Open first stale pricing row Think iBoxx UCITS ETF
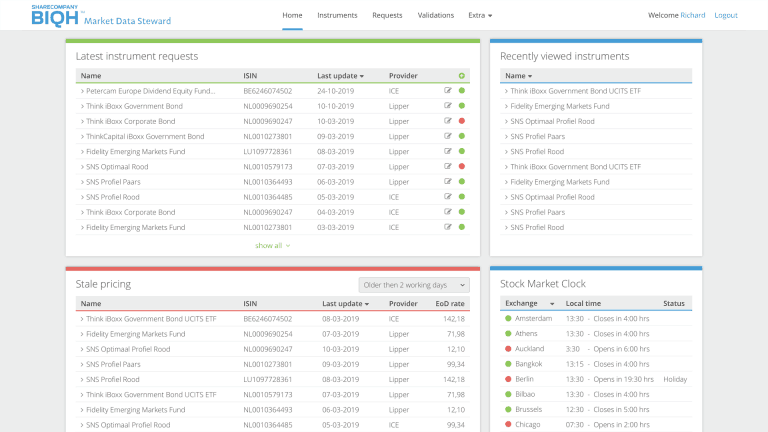 click(x=151, y=319)
